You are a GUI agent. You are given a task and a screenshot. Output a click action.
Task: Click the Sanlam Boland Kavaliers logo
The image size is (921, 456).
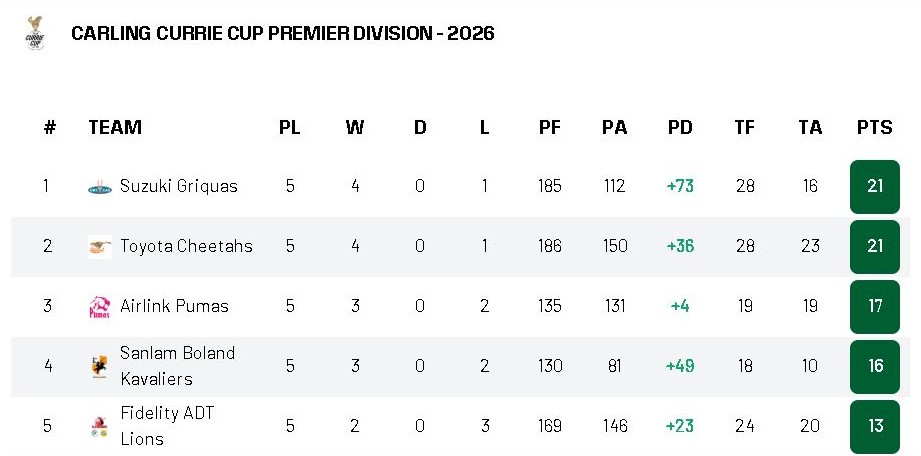(99, 367)
